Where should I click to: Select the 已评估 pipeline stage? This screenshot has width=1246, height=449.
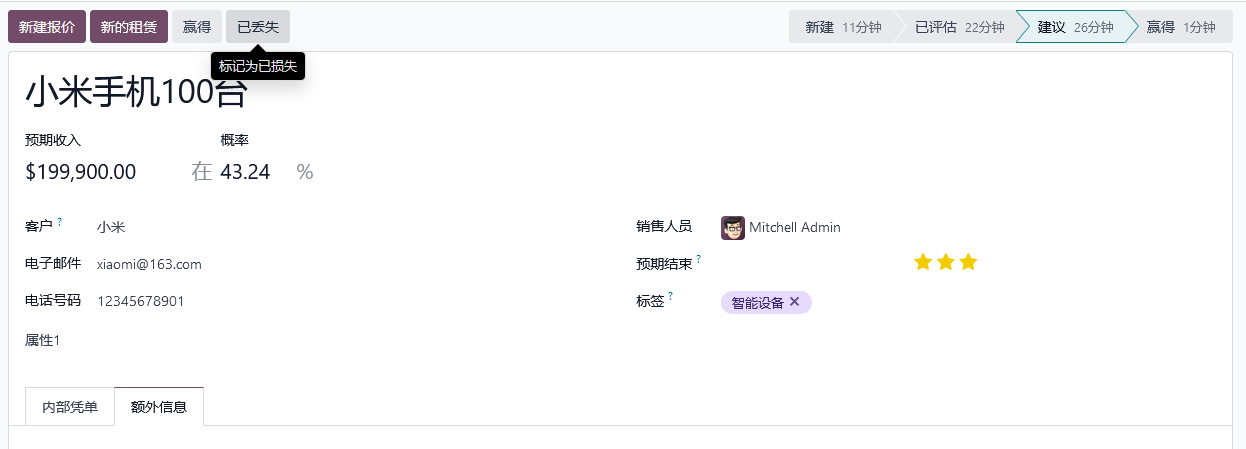point(959,27)
